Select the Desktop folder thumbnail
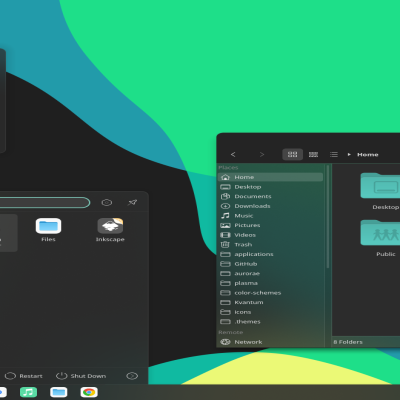Viewport: 400px width, 400px height. coord(380,185)
